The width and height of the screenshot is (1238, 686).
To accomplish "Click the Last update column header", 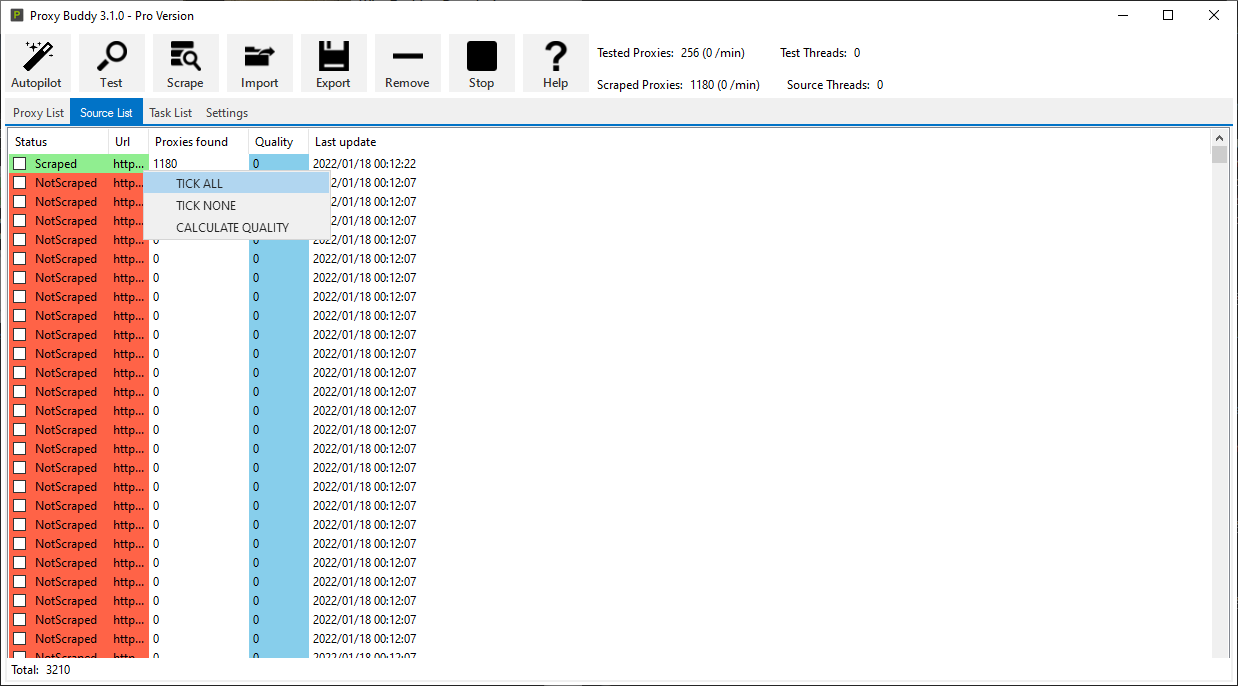I will (346, 142).
